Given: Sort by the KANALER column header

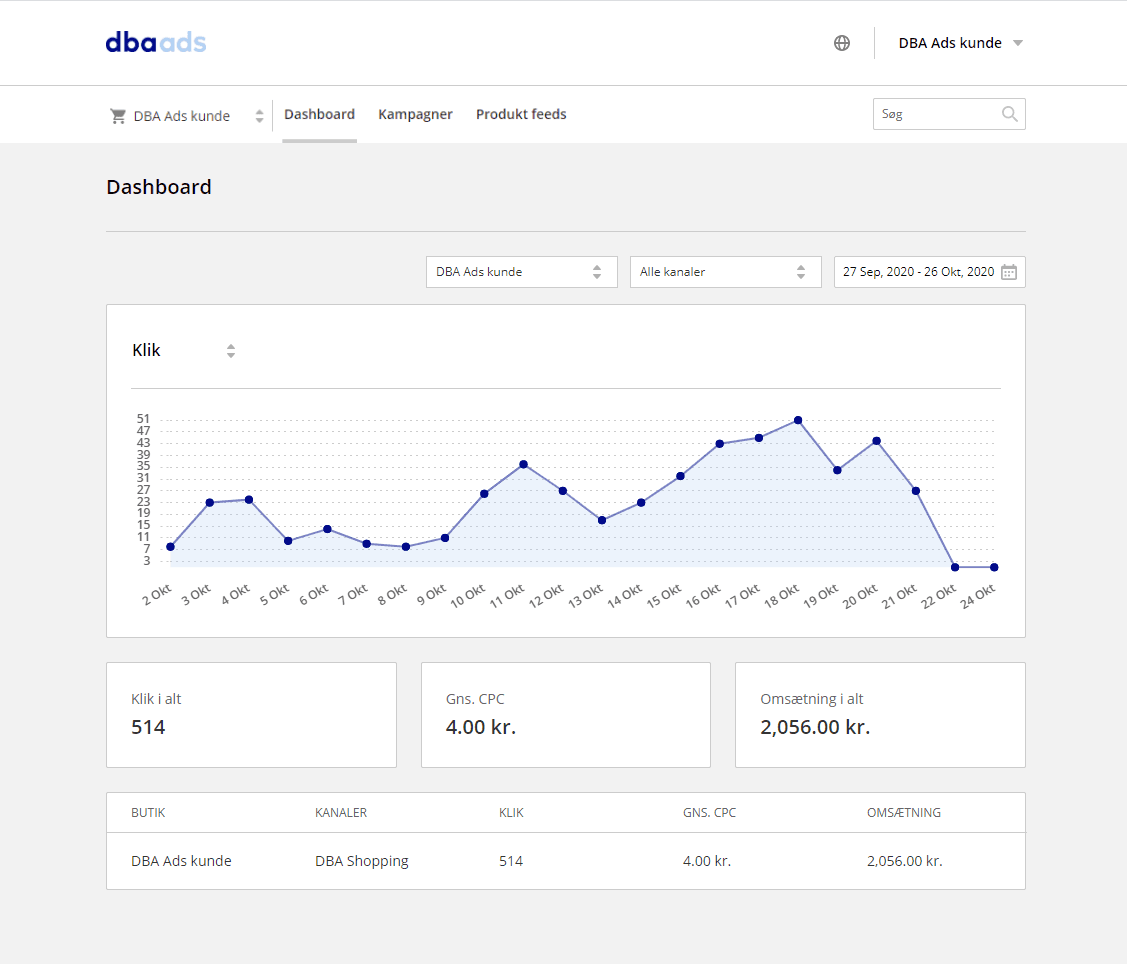Looking at the screenshot, I should pos(341,812).
